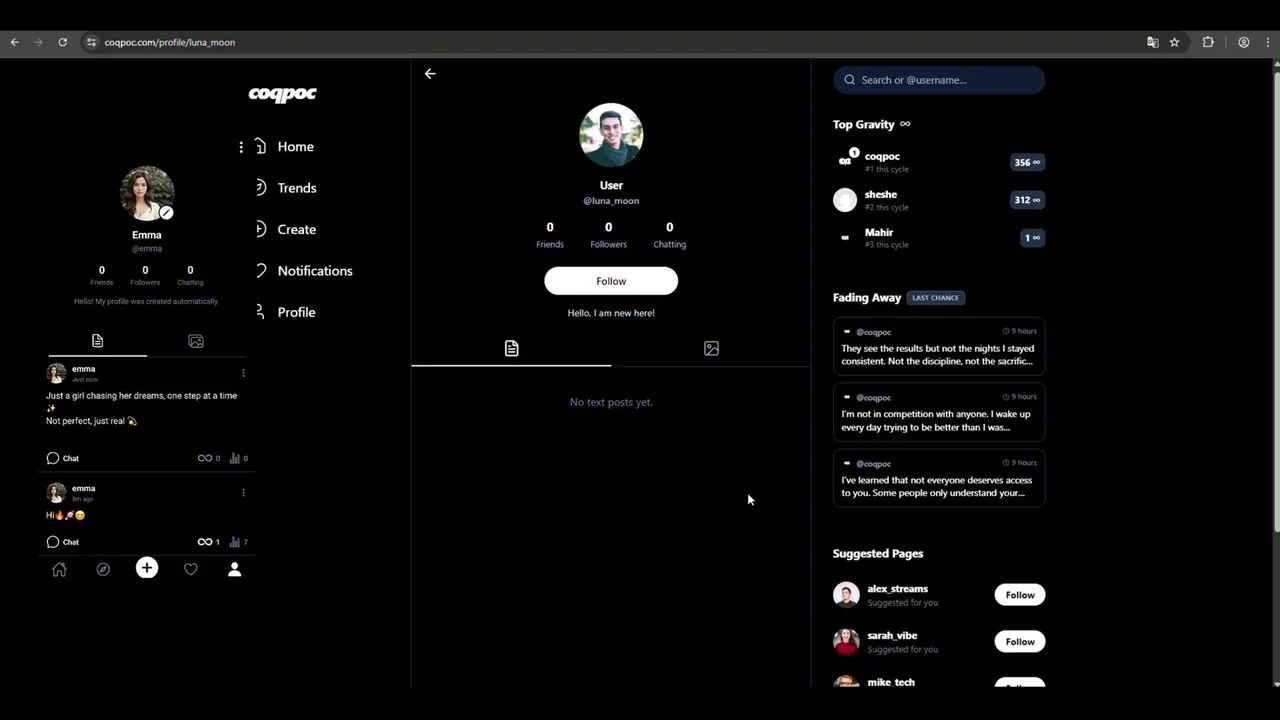Tap the home icon in bottom bar
This screenshot has width=1280, height=720.
(59, 569)
